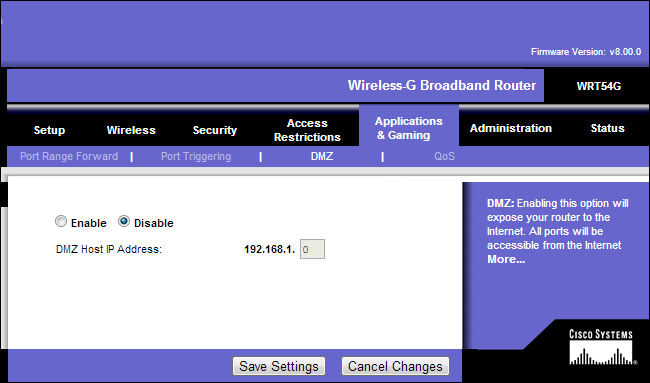Open the Security tab

215,130
